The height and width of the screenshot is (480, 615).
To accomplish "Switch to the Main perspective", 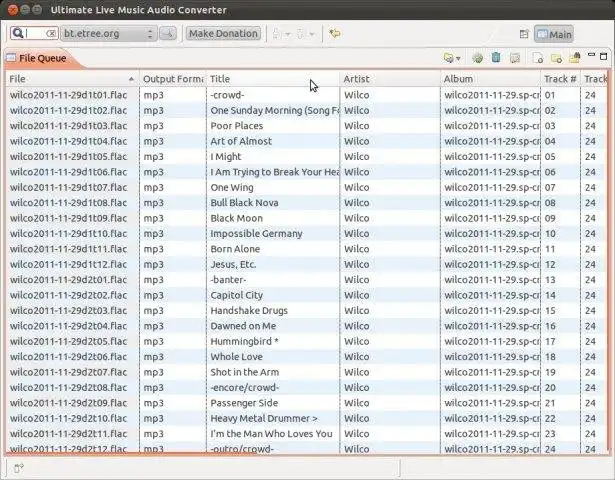I will (x=554, y=35).
